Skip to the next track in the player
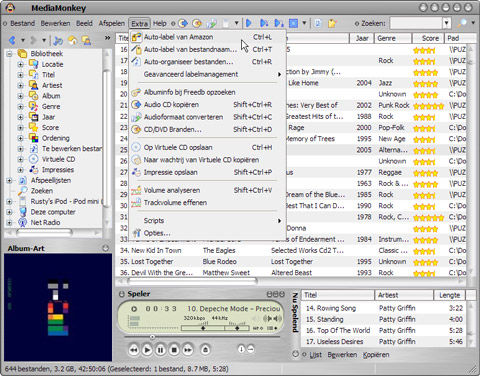Viewport: 480px width, 376px height. [x=188, y=350]
